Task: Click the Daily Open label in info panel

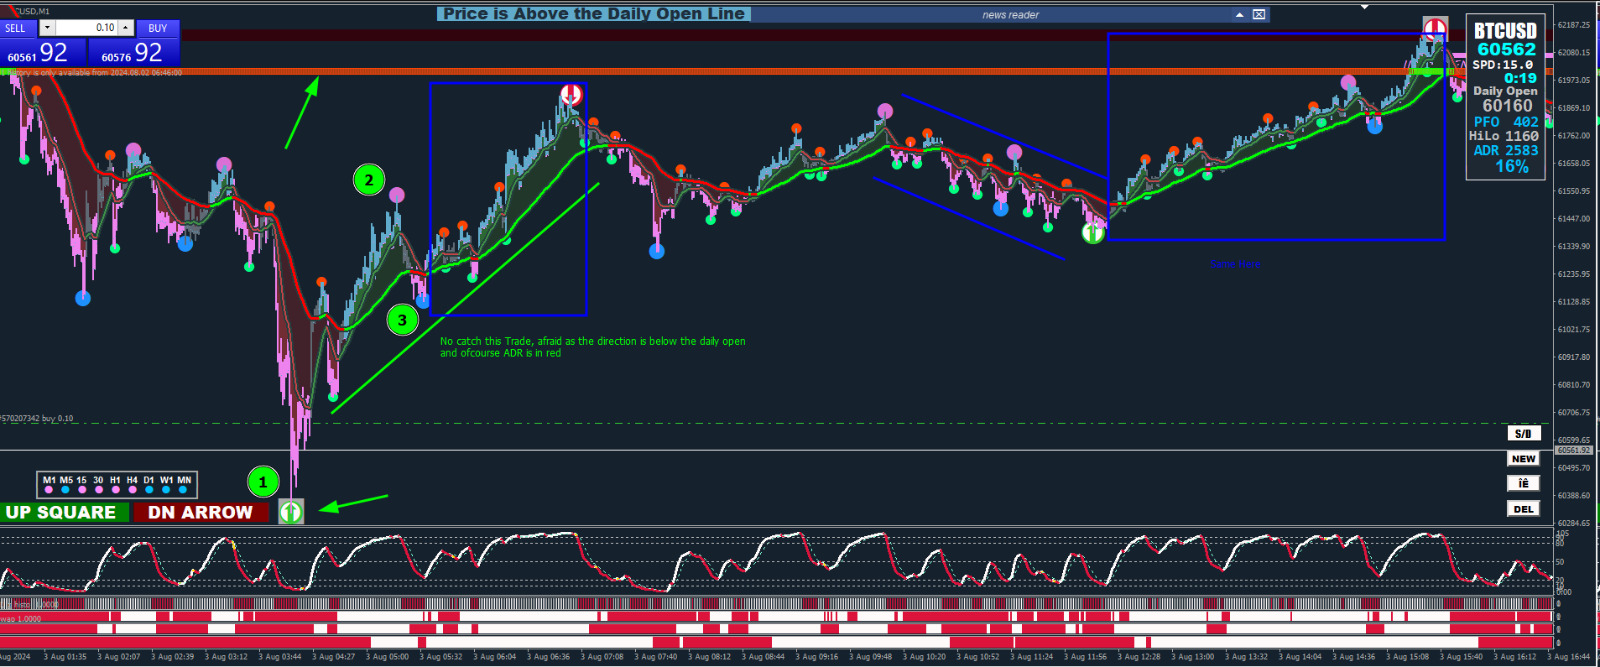Action: click(x=1505, y=91)
